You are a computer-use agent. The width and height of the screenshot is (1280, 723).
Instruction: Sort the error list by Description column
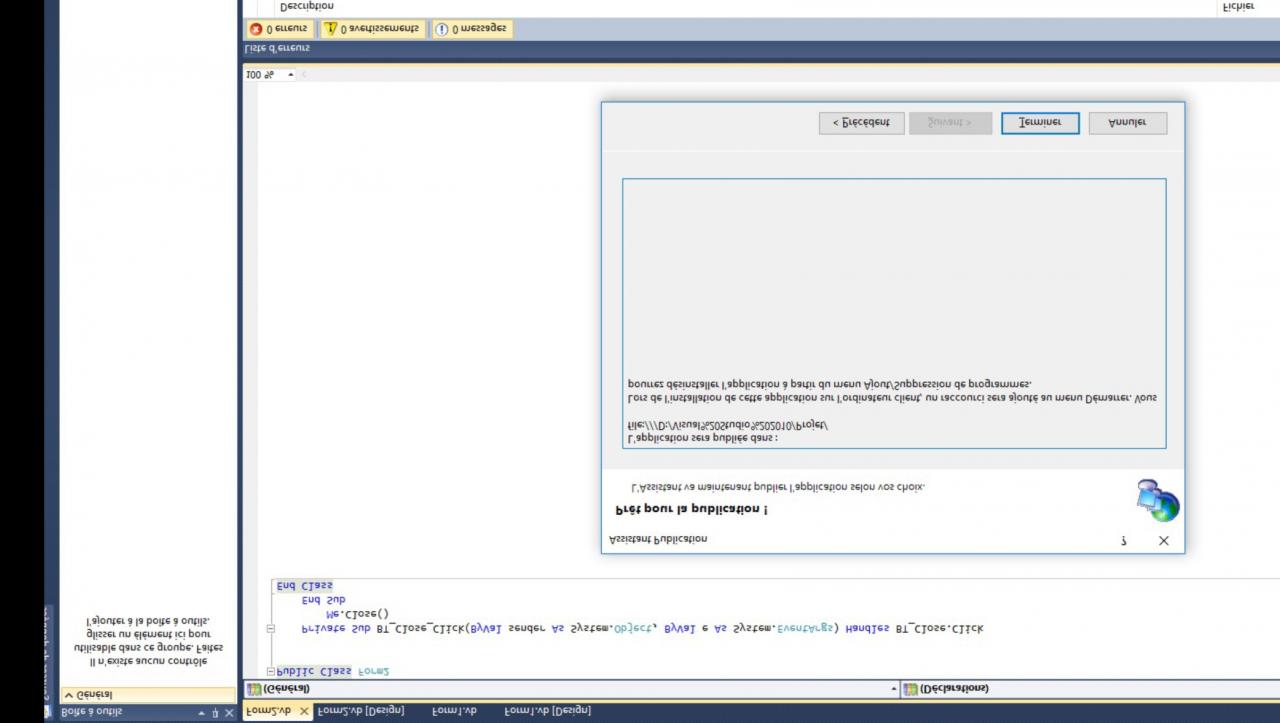tap(307, 7)
